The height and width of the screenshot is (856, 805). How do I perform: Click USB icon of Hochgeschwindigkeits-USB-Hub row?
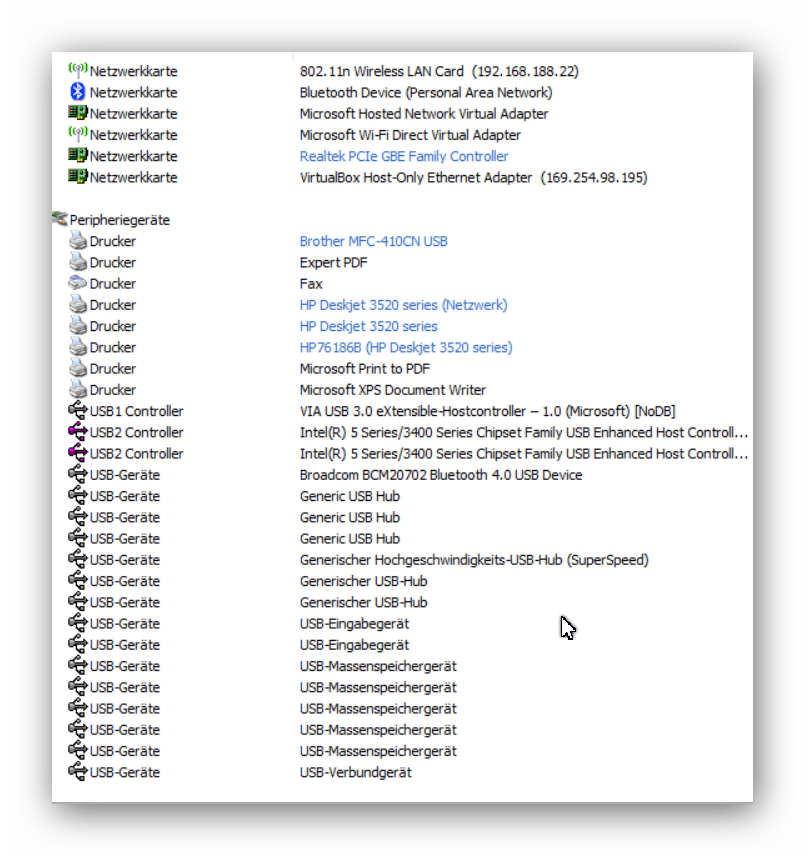pyautogui.click(x=77, y=559)
